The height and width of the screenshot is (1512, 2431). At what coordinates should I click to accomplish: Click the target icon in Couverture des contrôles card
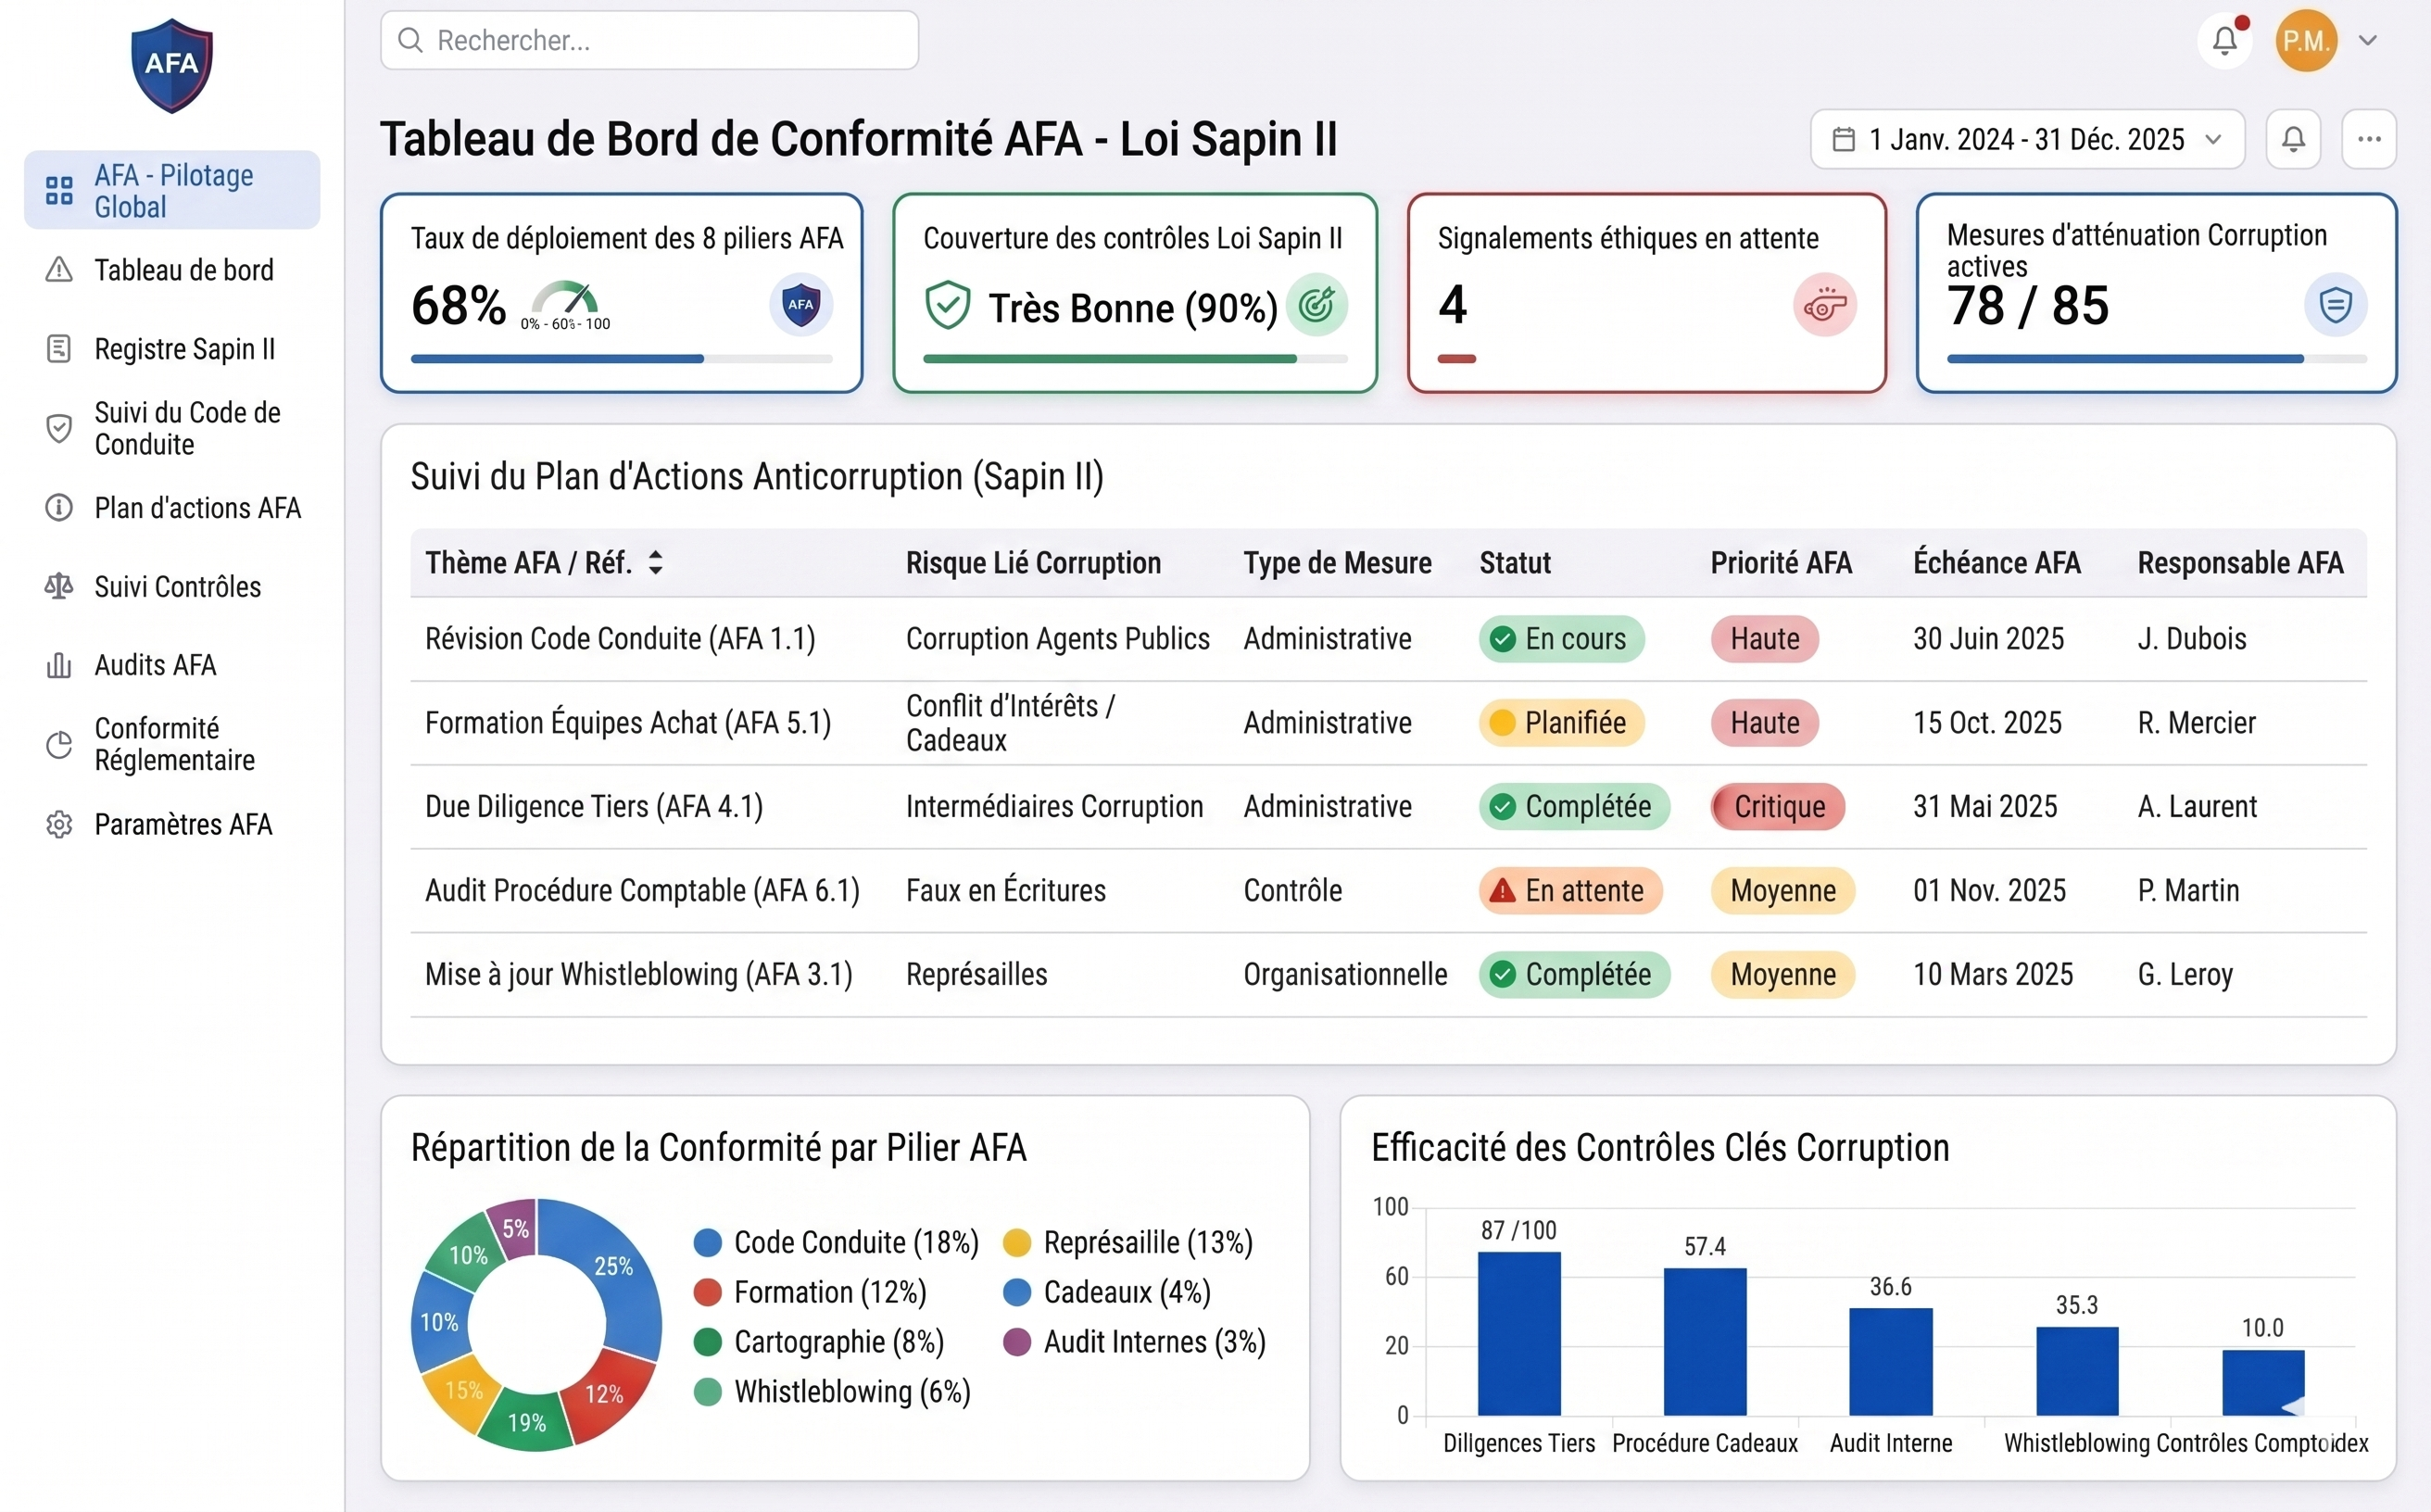pos(1316,305)
